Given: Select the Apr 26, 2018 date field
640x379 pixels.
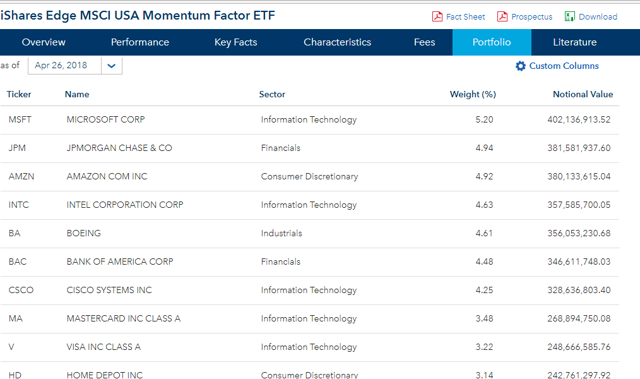Looking at the screenshot, I should [x=64, y=66].
